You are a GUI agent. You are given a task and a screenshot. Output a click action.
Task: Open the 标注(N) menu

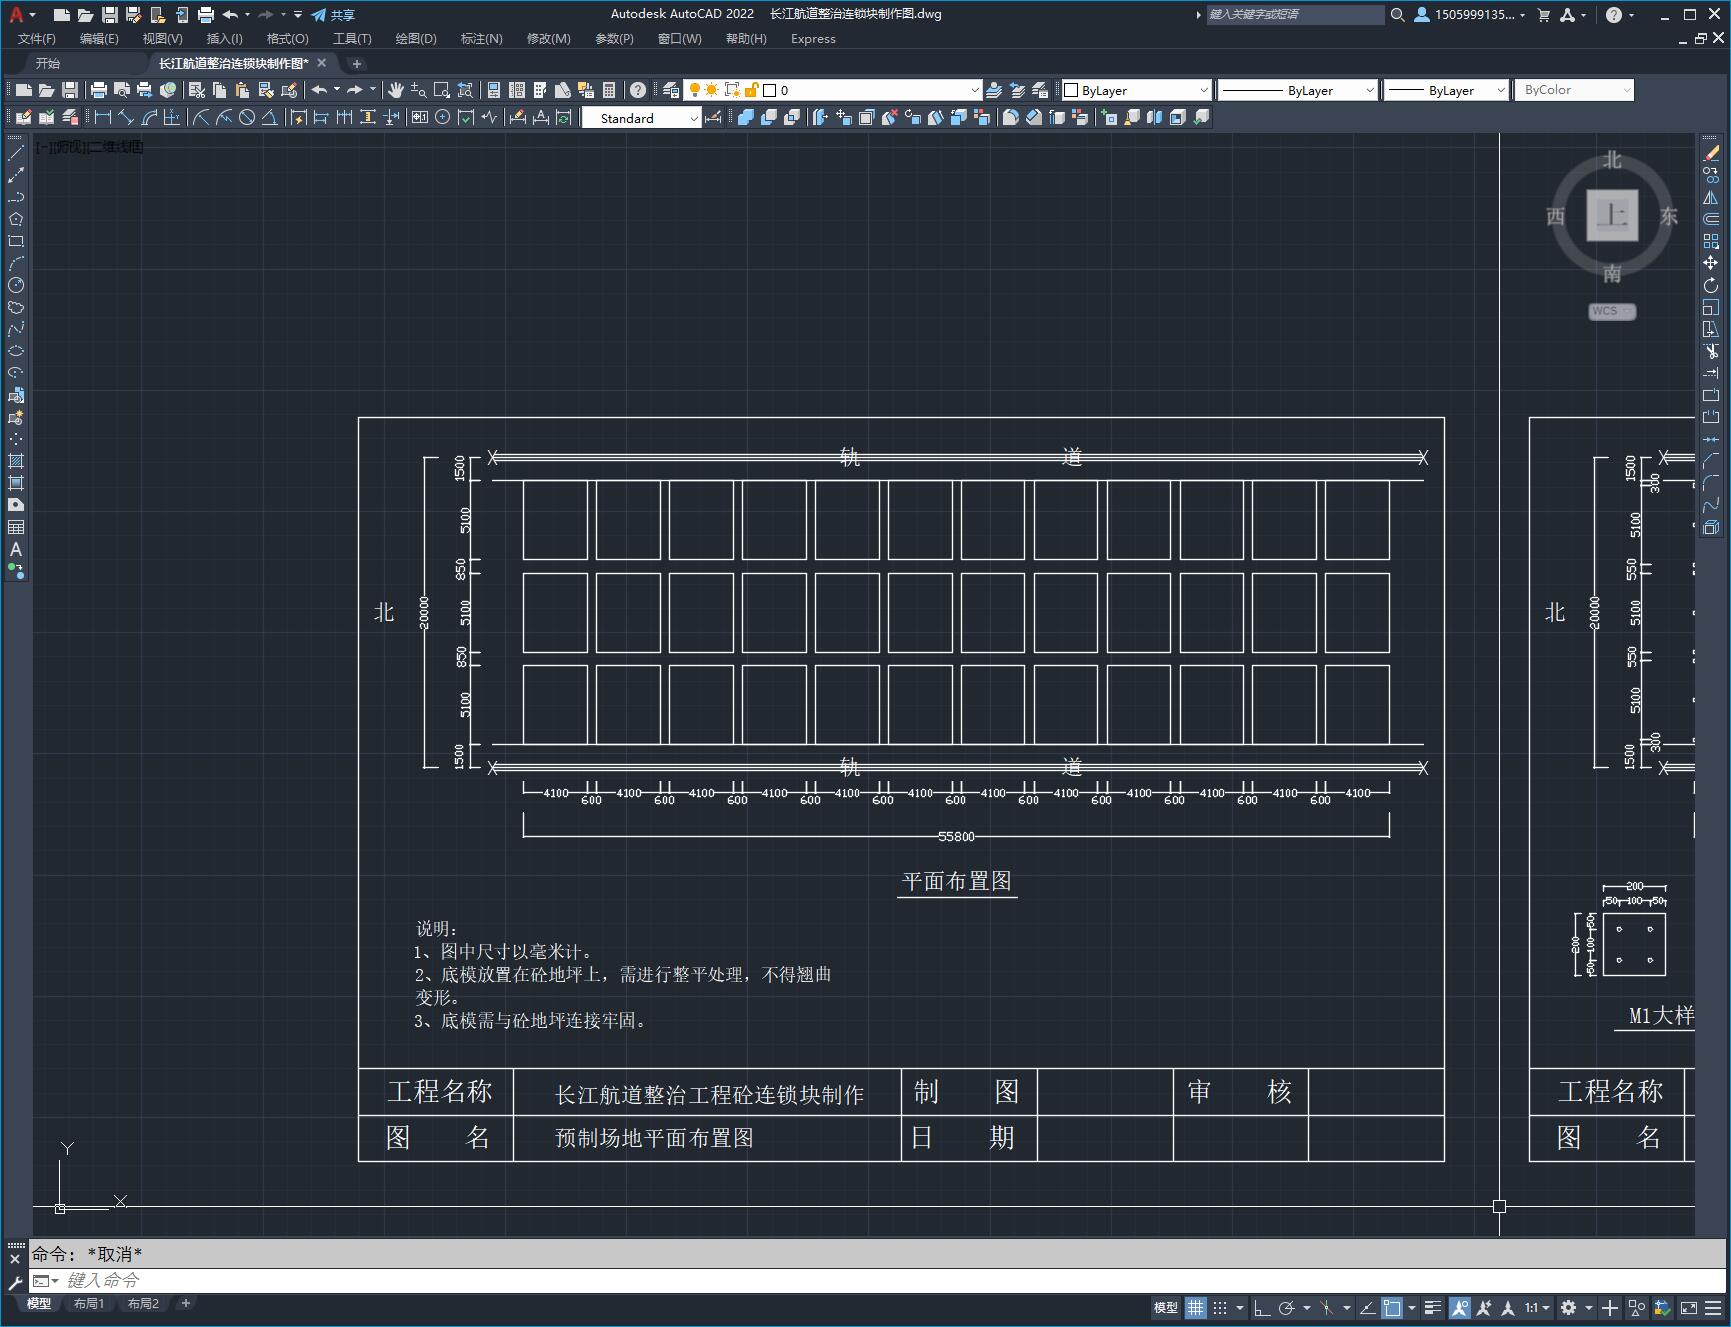click(482, 39)
